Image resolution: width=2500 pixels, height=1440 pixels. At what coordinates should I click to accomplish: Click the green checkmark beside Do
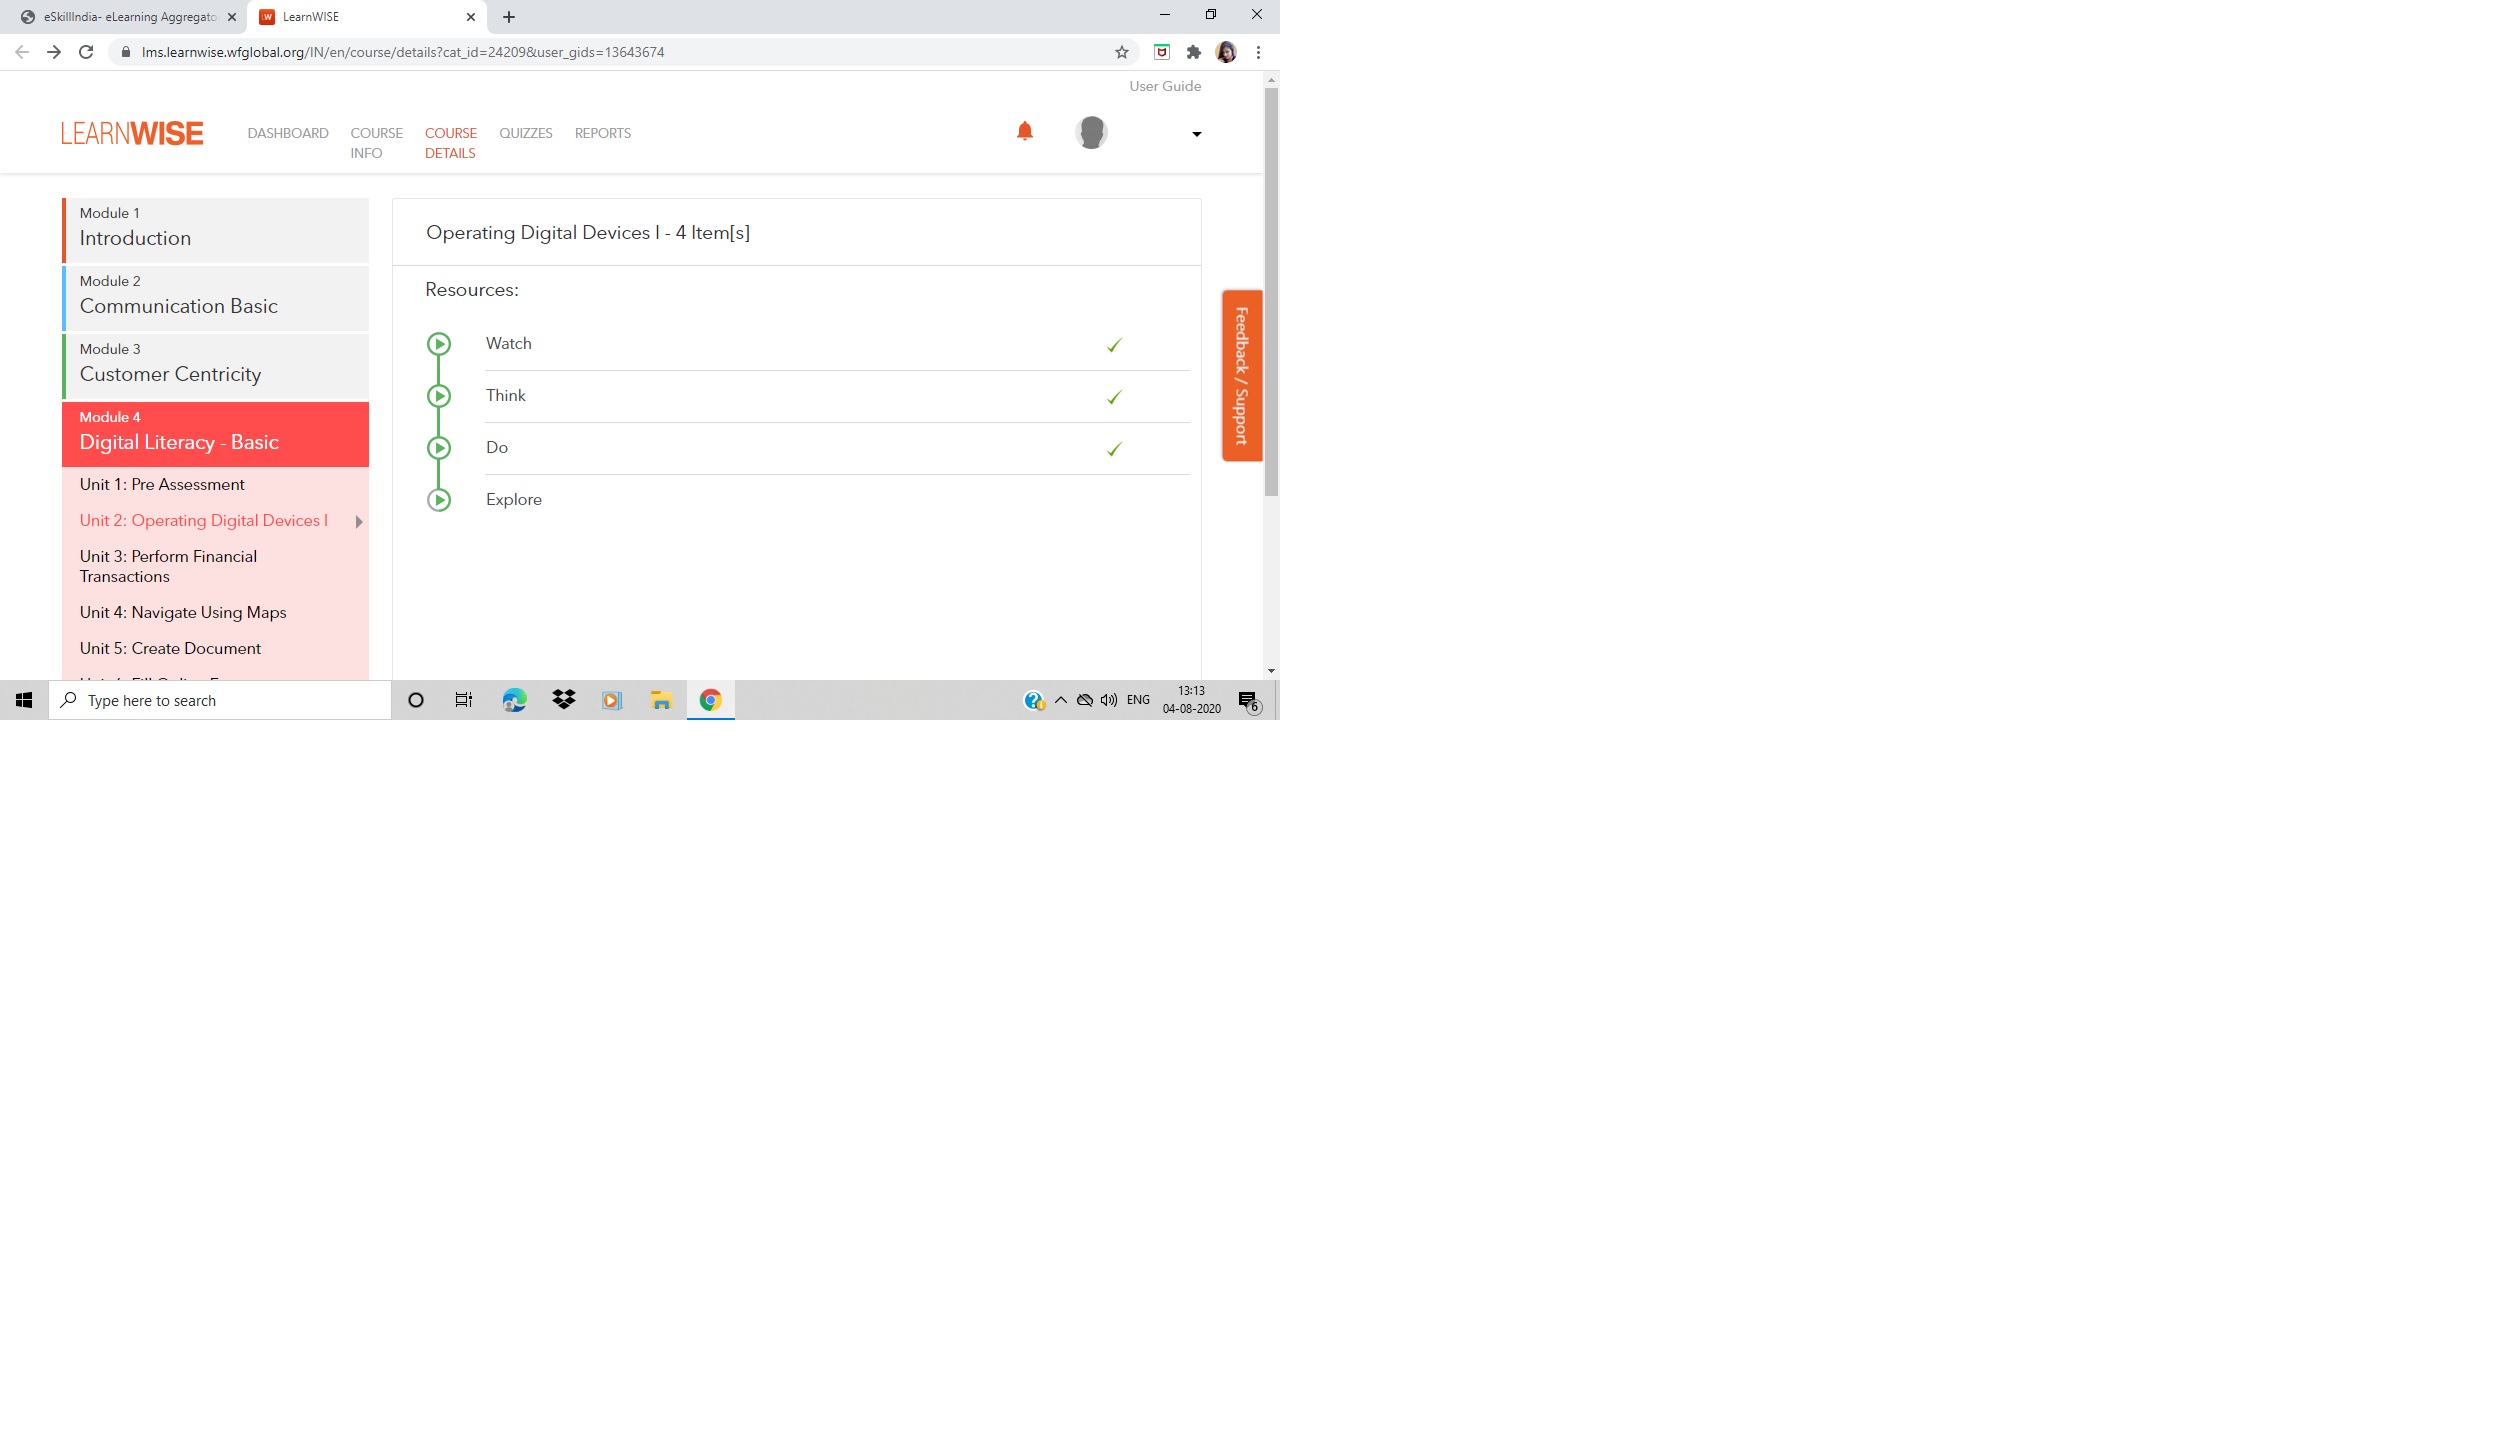pyautogui.click(x=1114, y=449)
